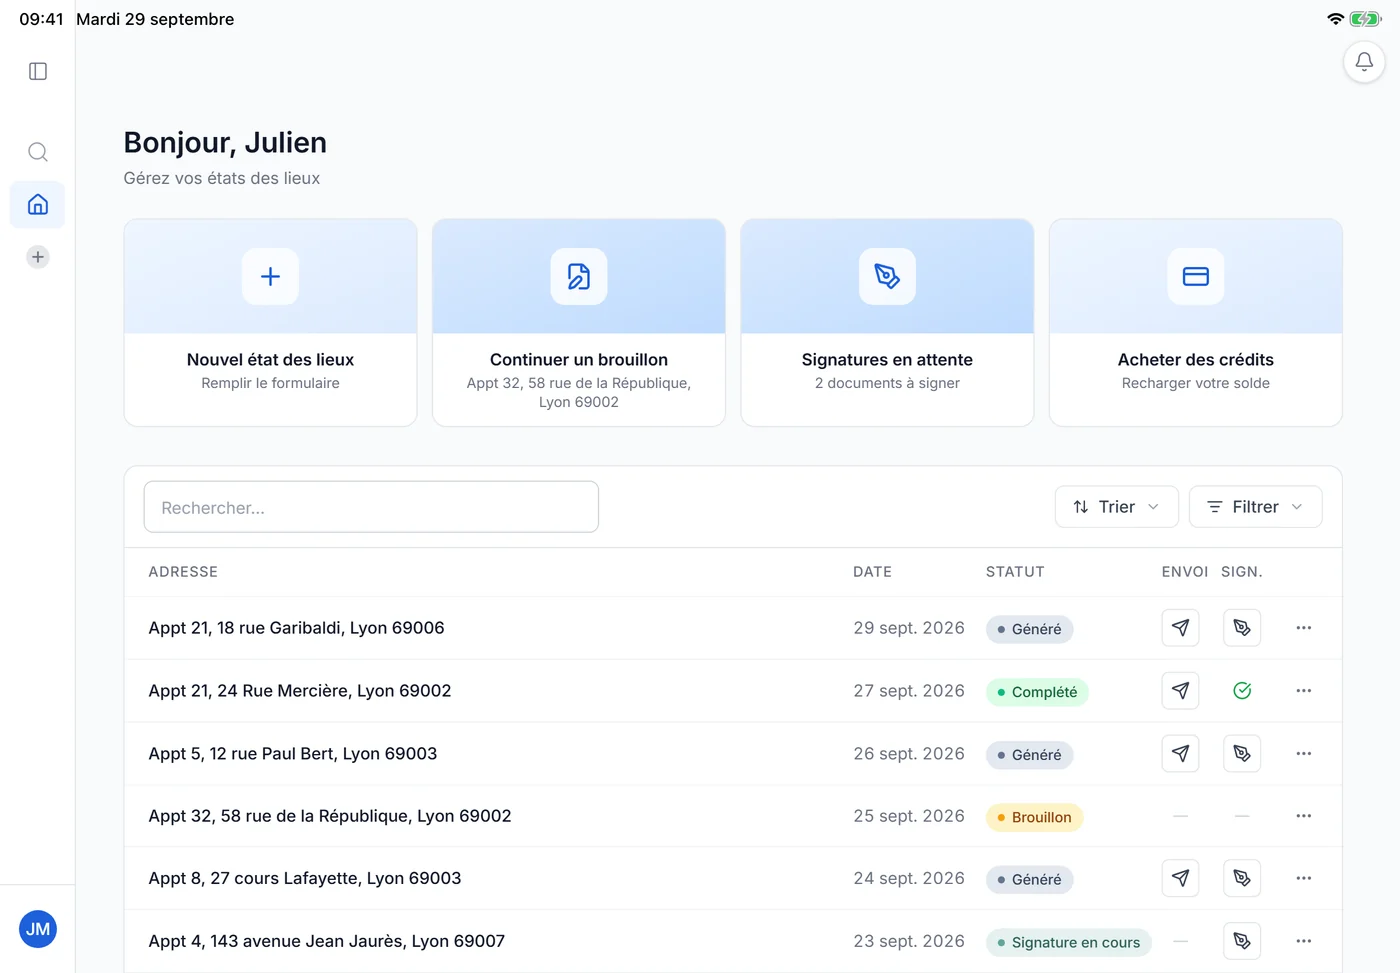Click the plus icon in the sidebar
1400x973 pixels.
pos(38,257)
